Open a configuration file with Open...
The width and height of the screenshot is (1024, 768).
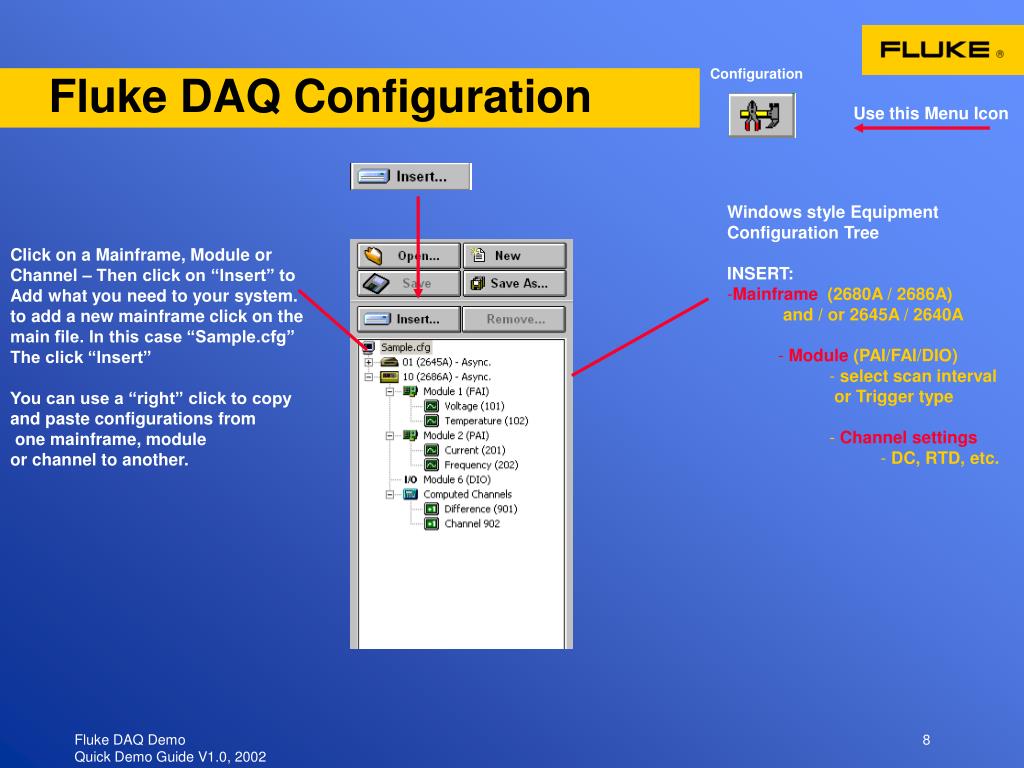[409, 256]
